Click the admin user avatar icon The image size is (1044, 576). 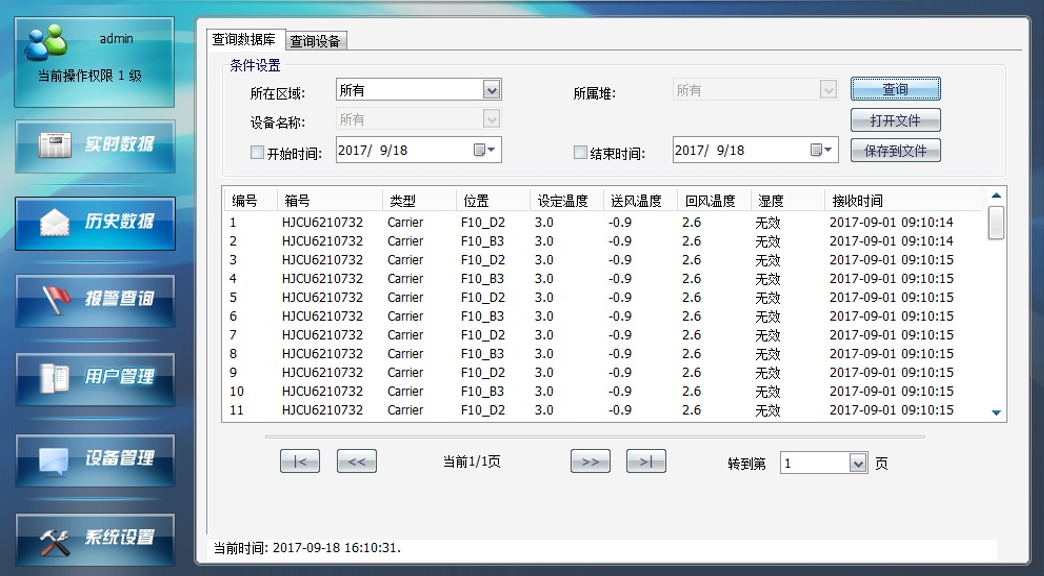click(x=46, y=41)
